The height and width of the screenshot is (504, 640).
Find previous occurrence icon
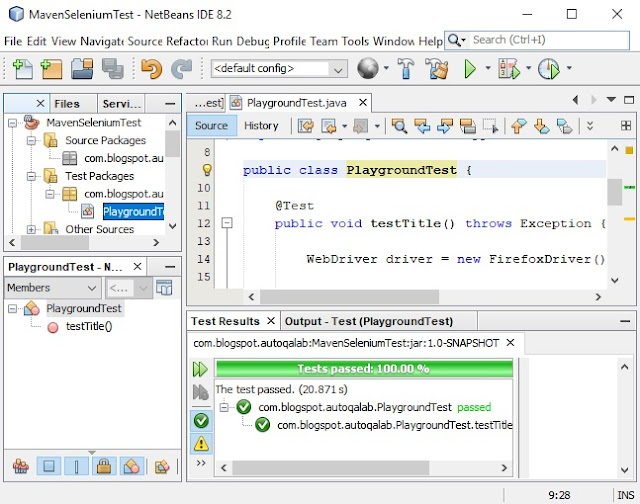422,126
